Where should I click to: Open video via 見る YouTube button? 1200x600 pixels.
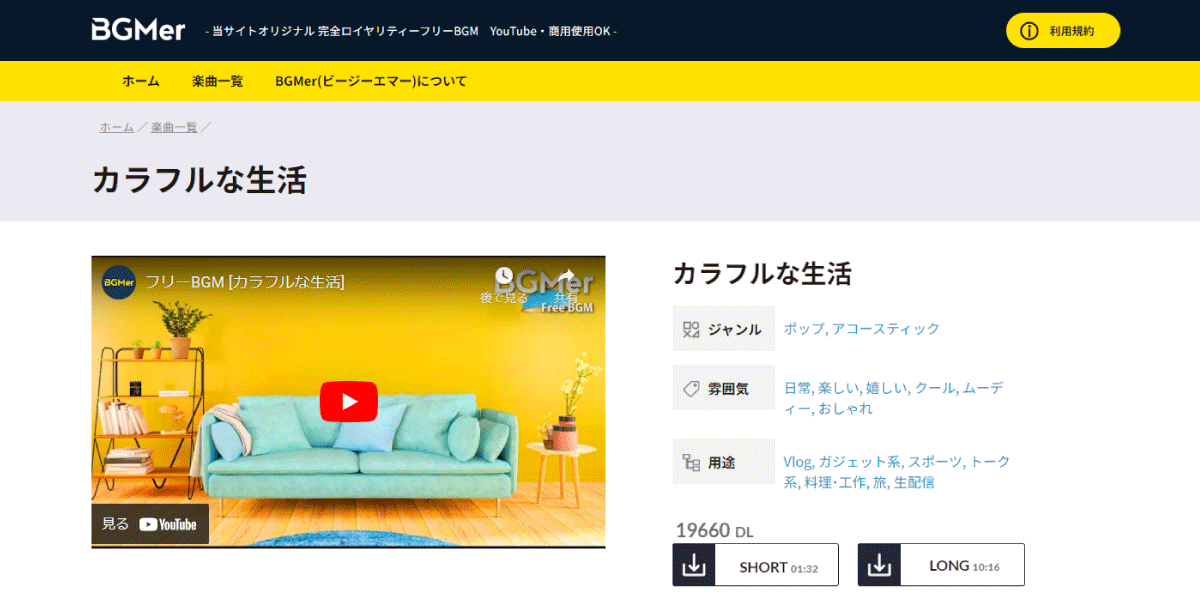click(150, 524)
